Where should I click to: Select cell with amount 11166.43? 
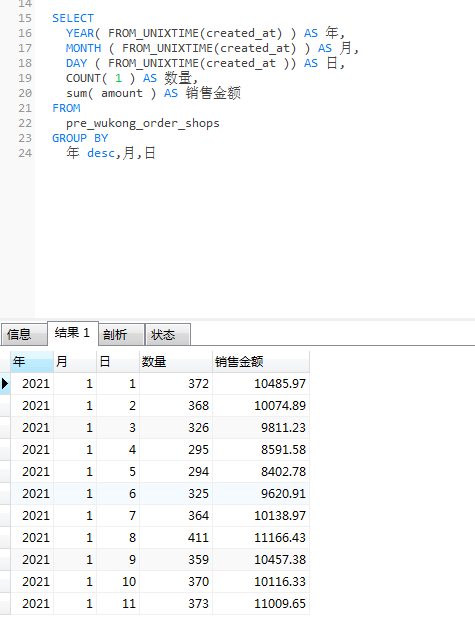(x=261, y=538)
